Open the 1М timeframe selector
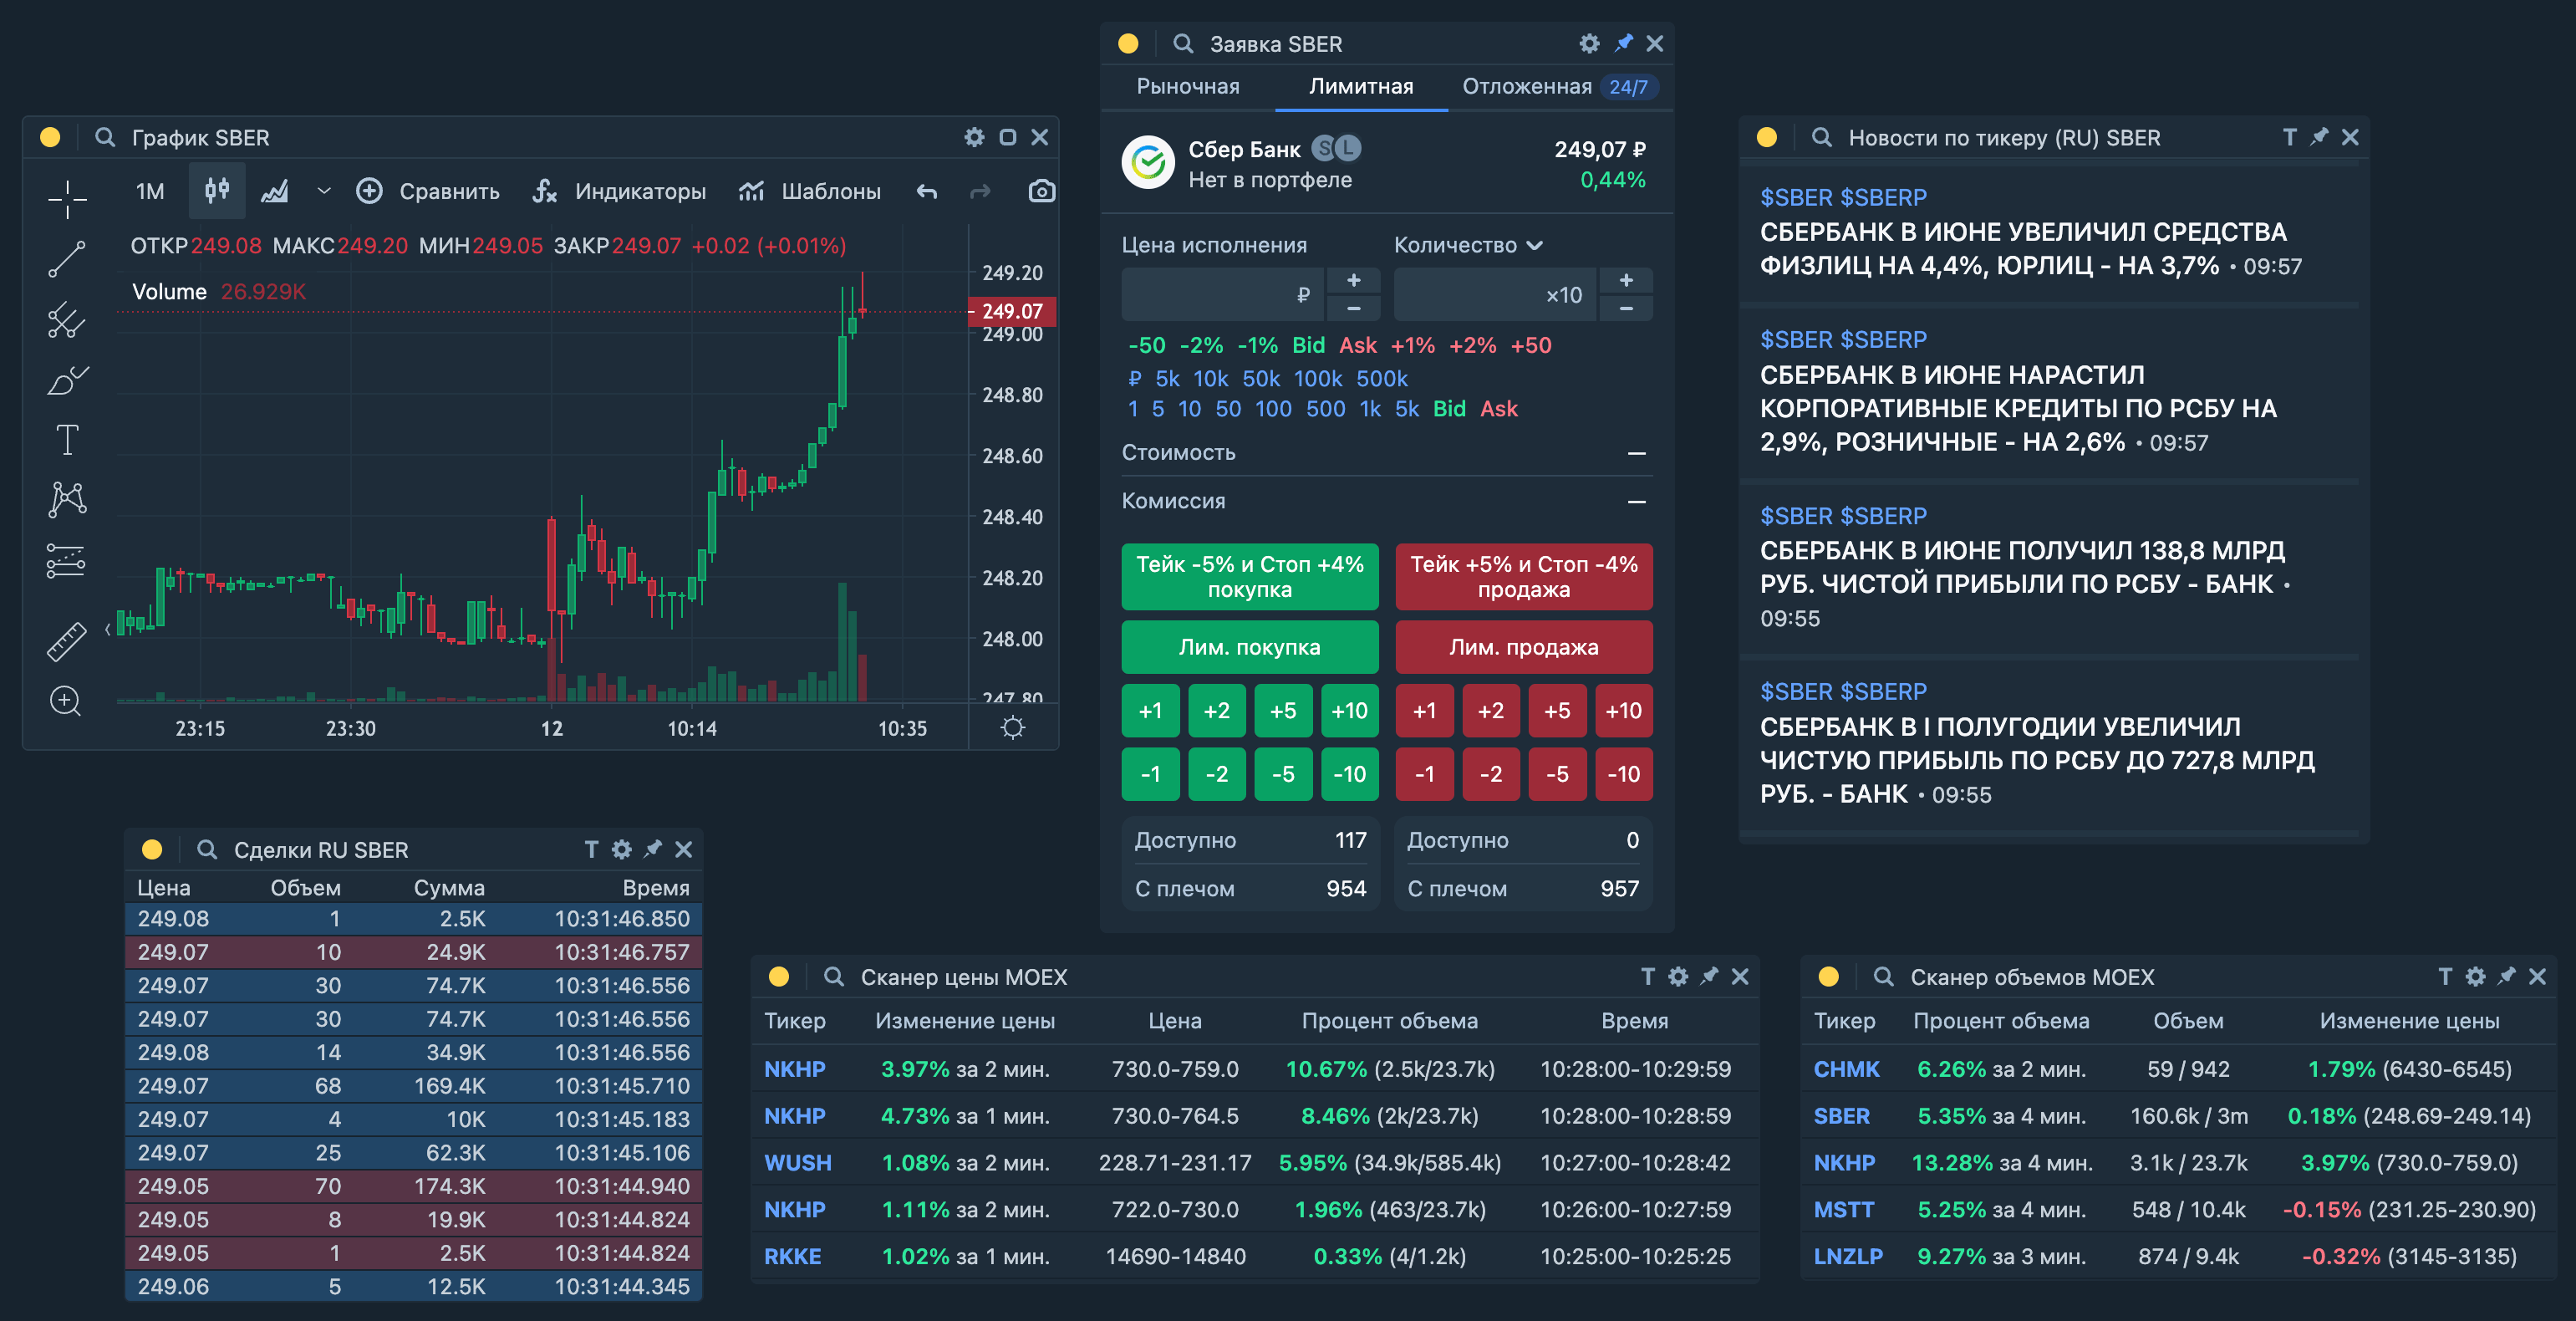2576x1321 pixels. click(x=150, y=191)
